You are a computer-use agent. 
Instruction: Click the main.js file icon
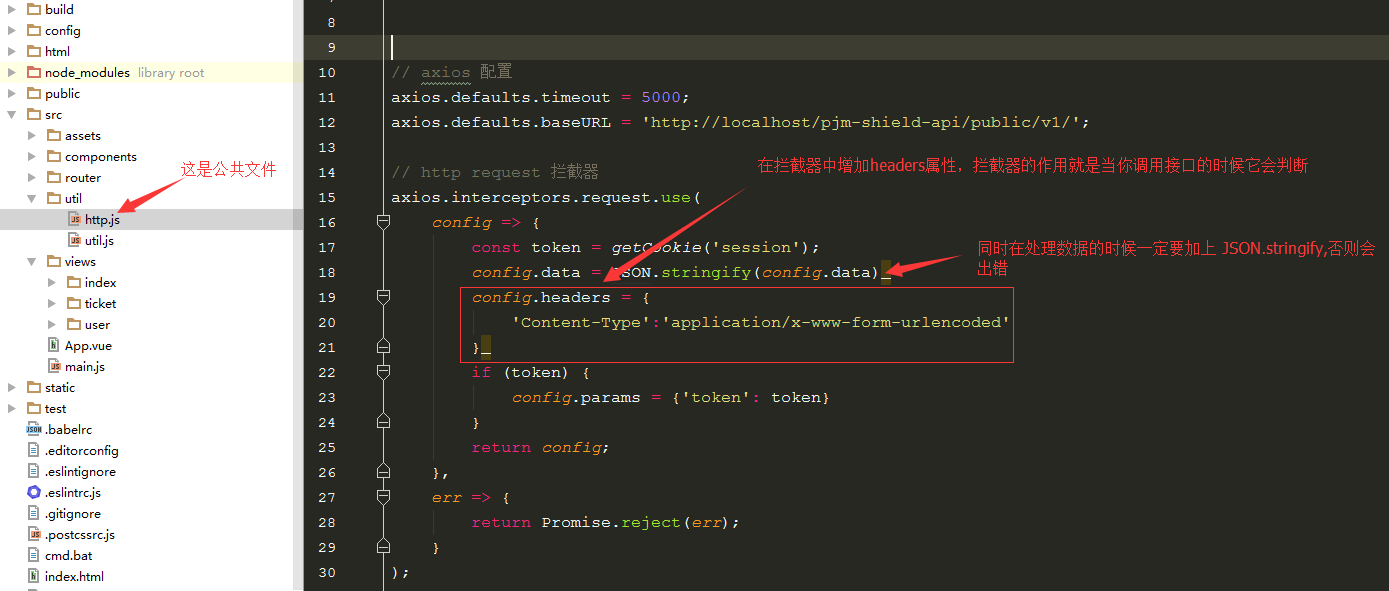[54, 366]
